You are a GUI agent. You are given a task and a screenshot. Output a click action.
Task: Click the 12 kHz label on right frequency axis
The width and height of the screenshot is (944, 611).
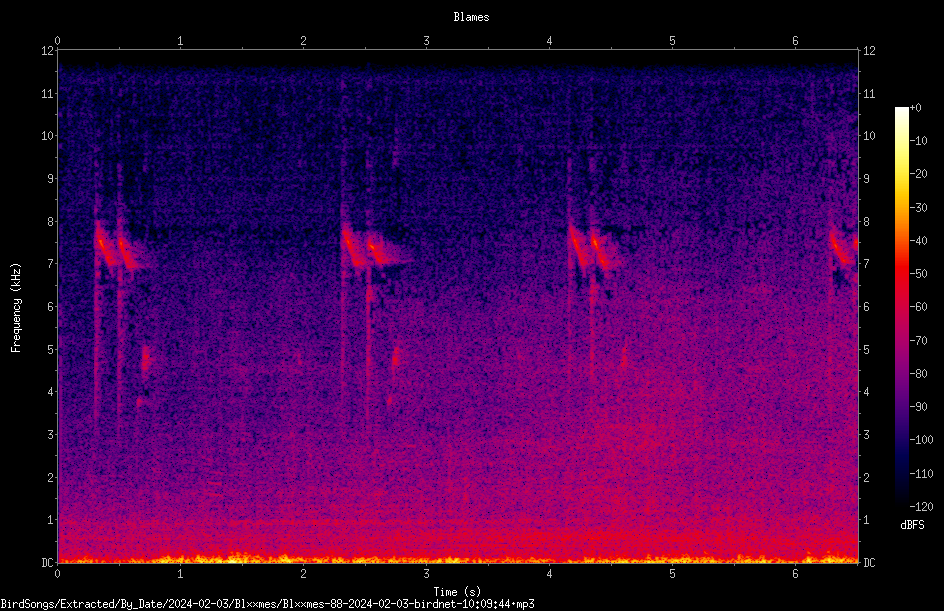[869, 51]
